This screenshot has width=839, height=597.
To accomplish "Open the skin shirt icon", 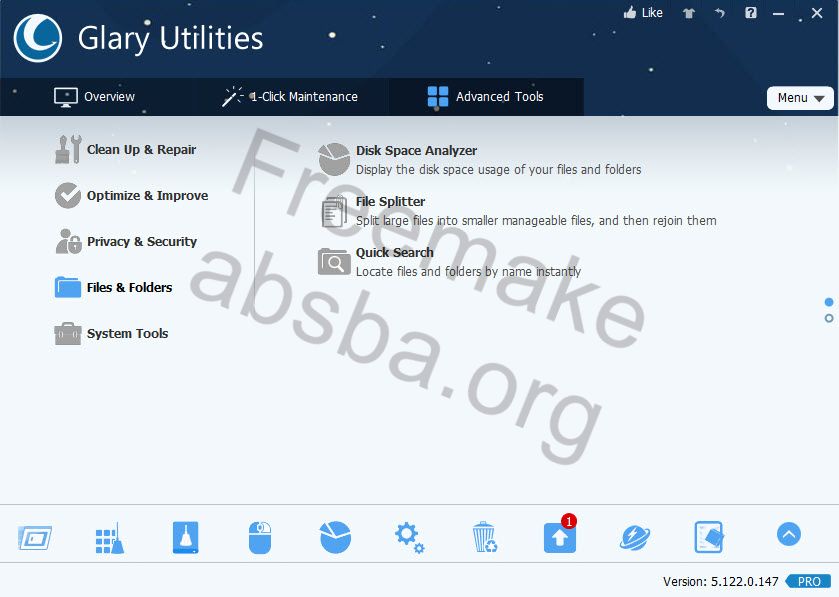I will 689,13.
